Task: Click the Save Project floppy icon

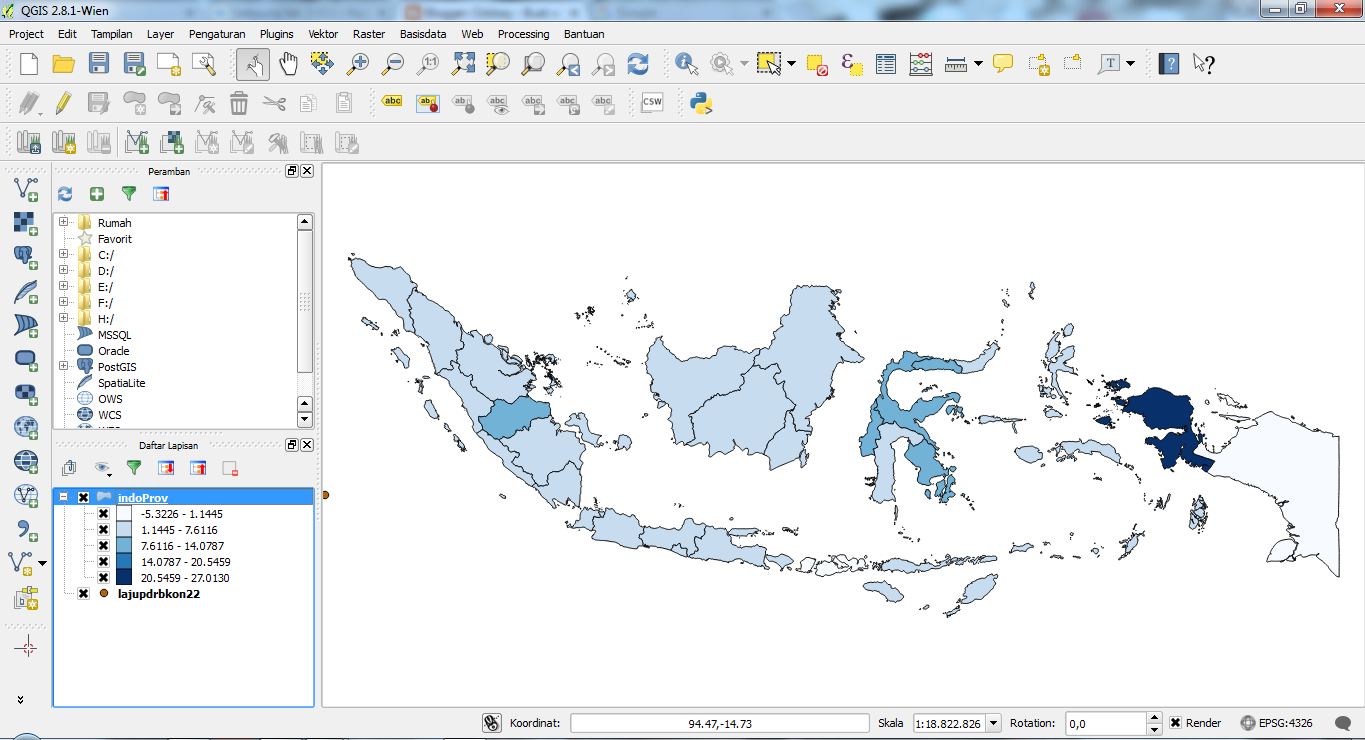Action: pyautogui.click(x=98, y=65)
